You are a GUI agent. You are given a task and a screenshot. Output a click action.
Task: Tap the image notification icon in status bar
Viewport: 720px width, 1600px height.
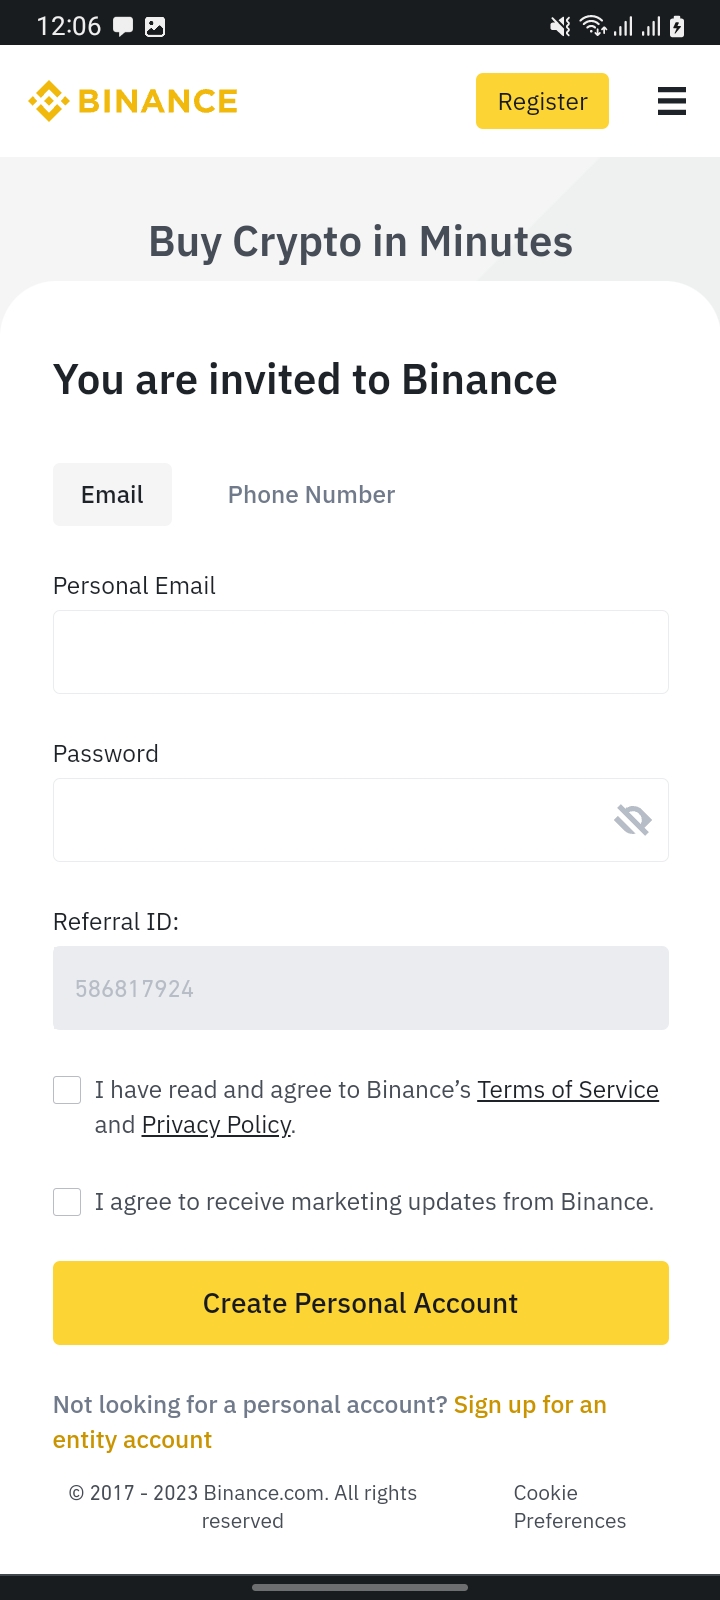(x=155, y=27)
